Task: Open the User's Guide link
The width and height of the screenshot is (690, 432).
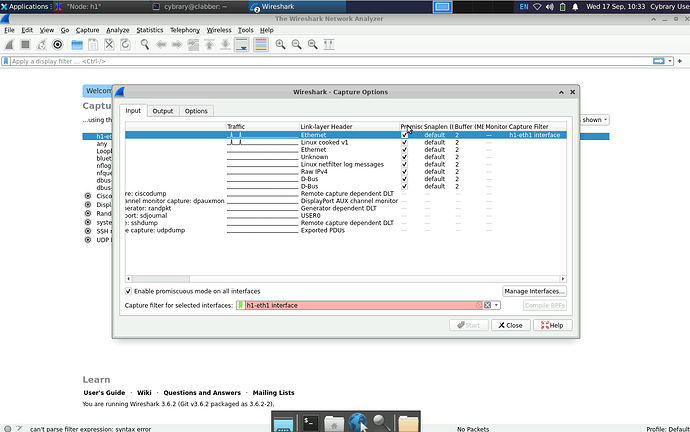Action: pyautogui.click(x=104, y=393)
